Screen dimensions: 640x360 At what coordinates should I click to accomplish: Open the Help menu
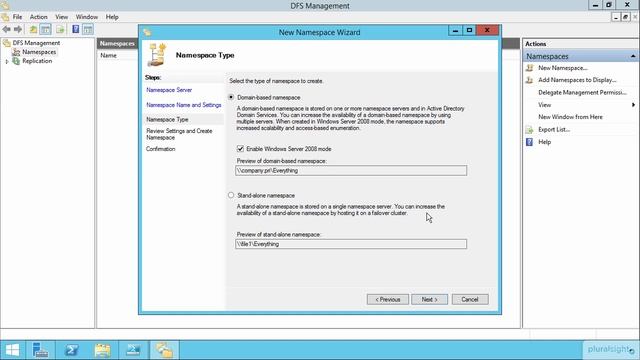[x=112, y=17]
